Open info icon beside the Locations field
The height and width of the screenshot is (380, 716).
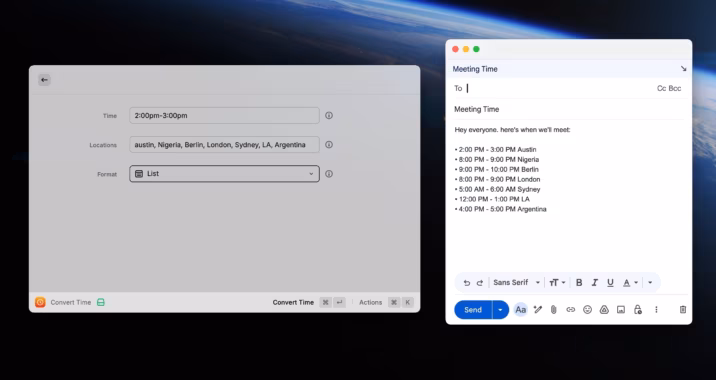329,145
